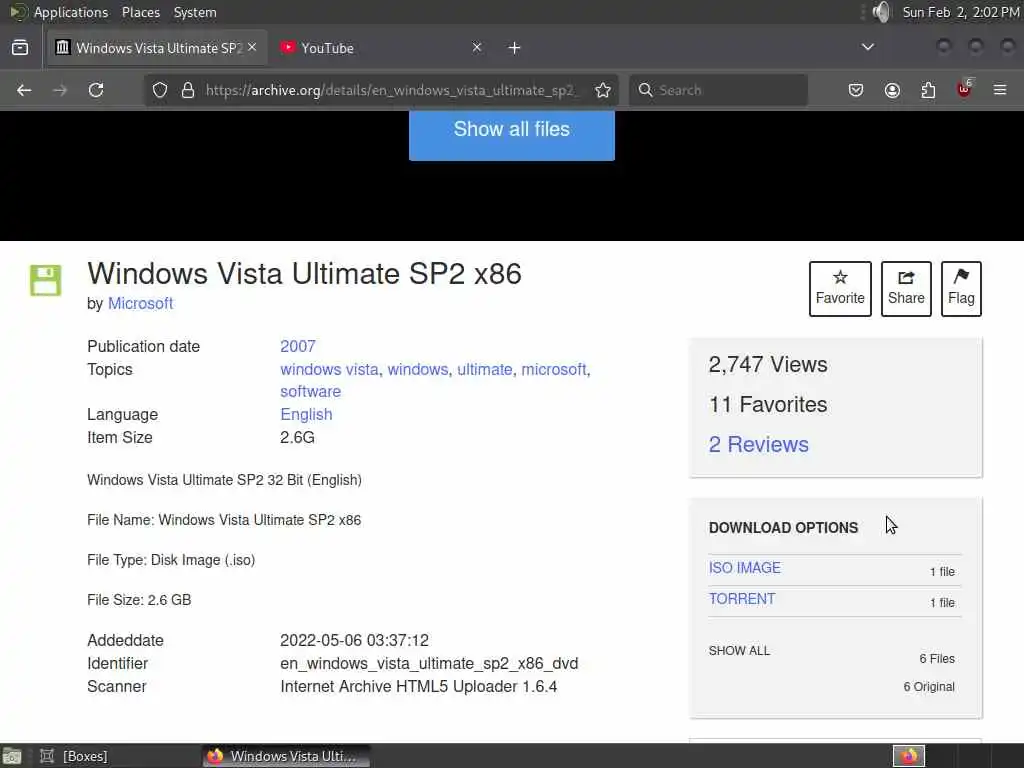Close the Windows Vista Ultimate SP2 tab
The height and width of the screenshot is (768, 1024).
252,47
